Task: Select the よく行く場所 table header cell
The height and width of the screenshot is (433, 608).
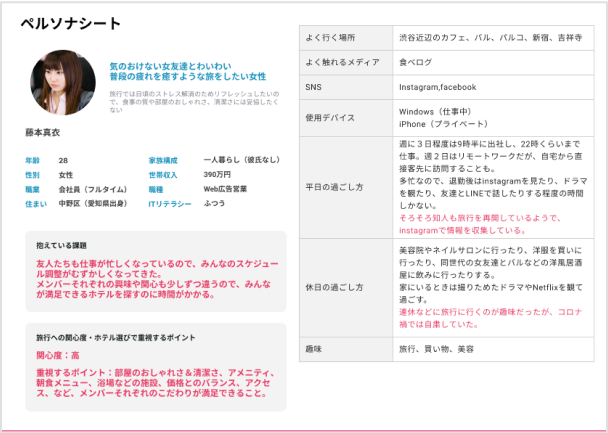Action: 331,38
